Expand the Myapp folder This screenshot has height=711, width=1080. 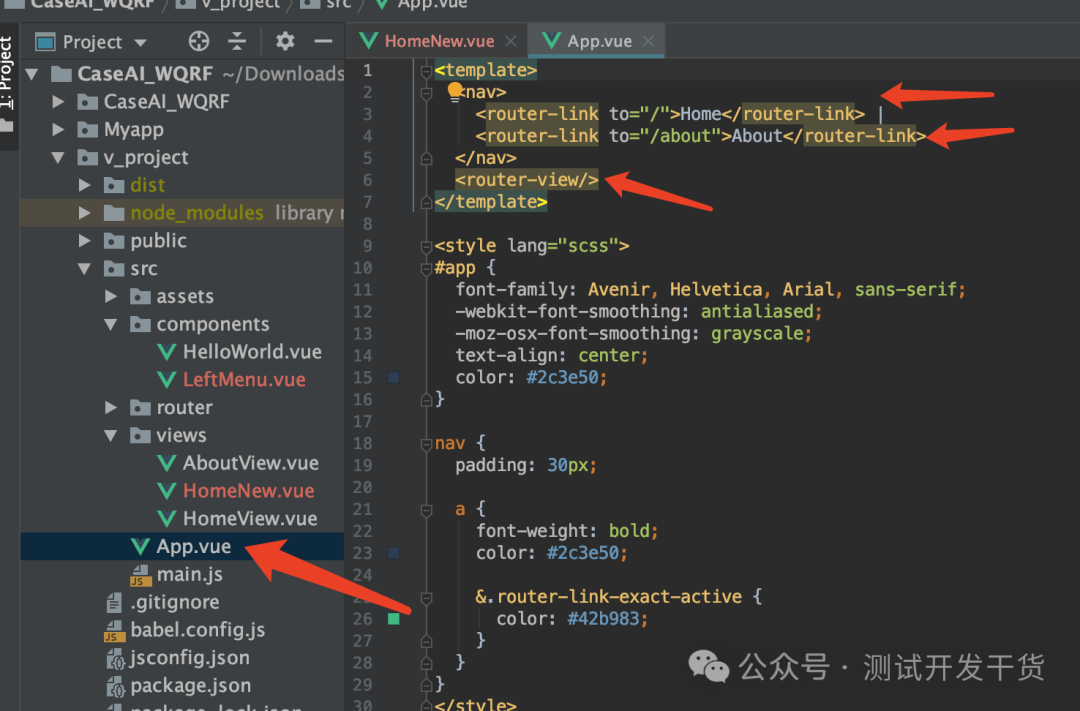click(59, 130)
